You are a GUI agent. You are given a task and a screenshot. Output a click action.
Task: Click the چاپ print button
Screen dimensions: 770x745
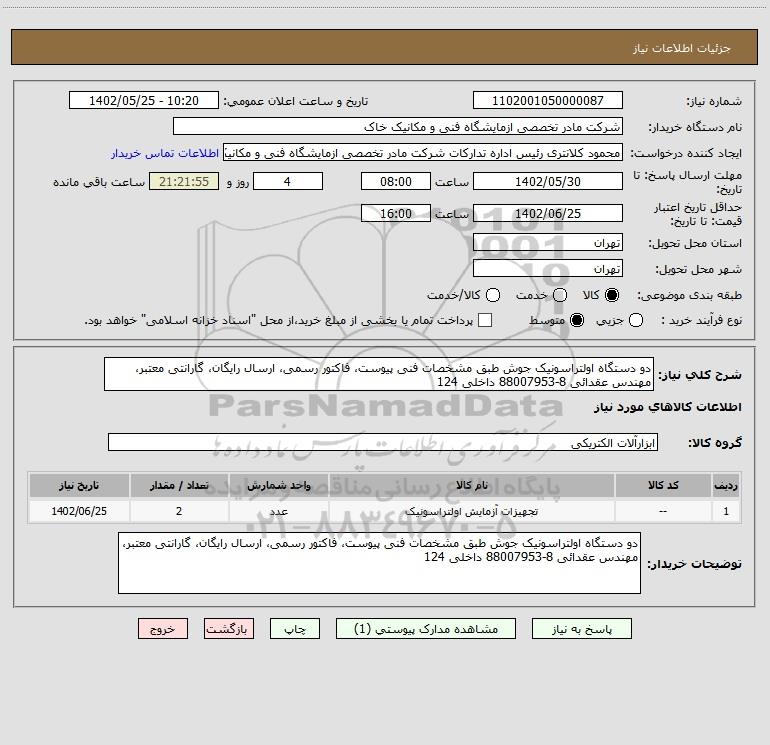295,629
